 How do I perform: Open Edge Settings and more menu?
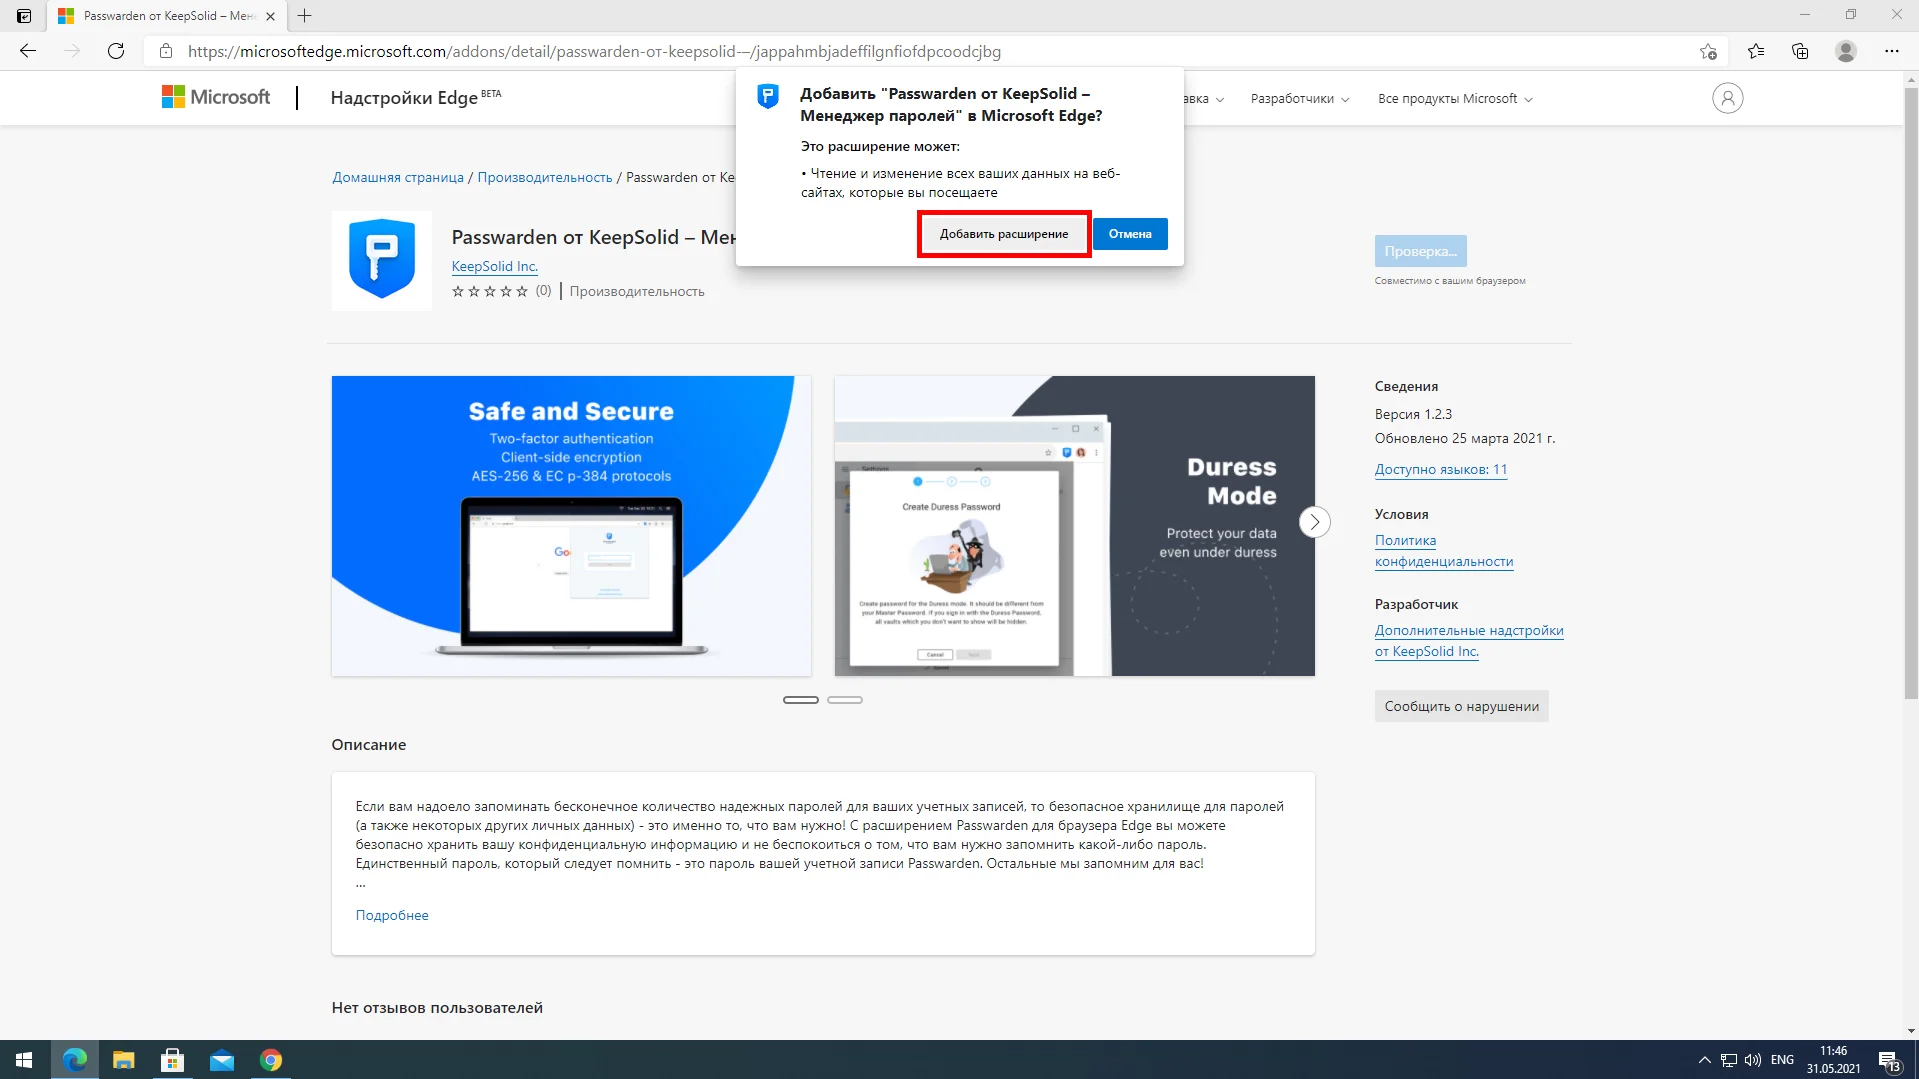[1892, 51]
